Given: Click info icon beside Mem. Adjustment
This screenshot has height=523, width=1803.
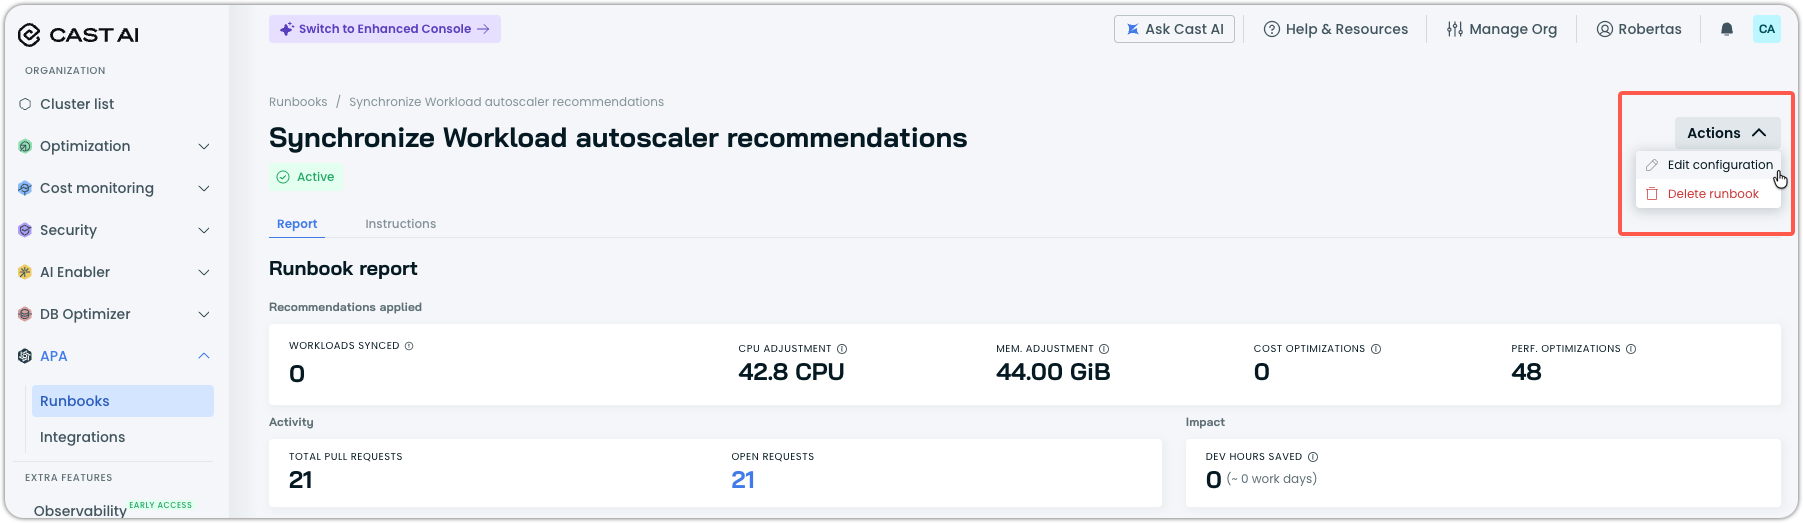Looking at the screenshot, I should coord(1104,349).
